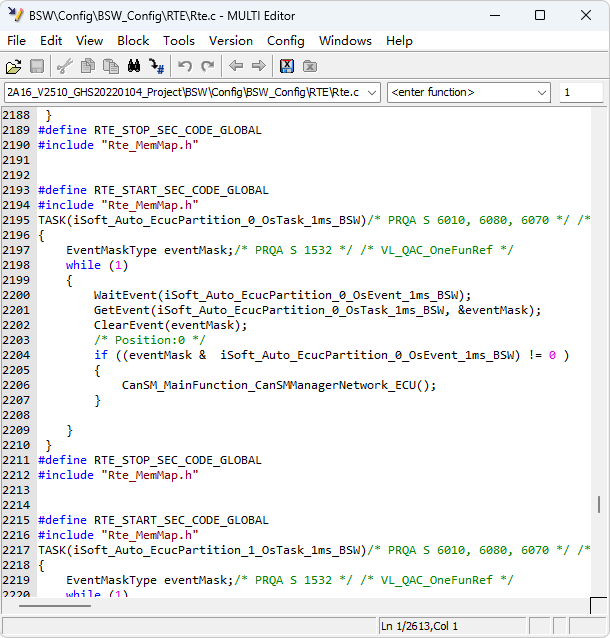The image size is (610, 638).
Task: Click the Redo arrow icon
Action: pyautogui.click(x=208, y=66)
